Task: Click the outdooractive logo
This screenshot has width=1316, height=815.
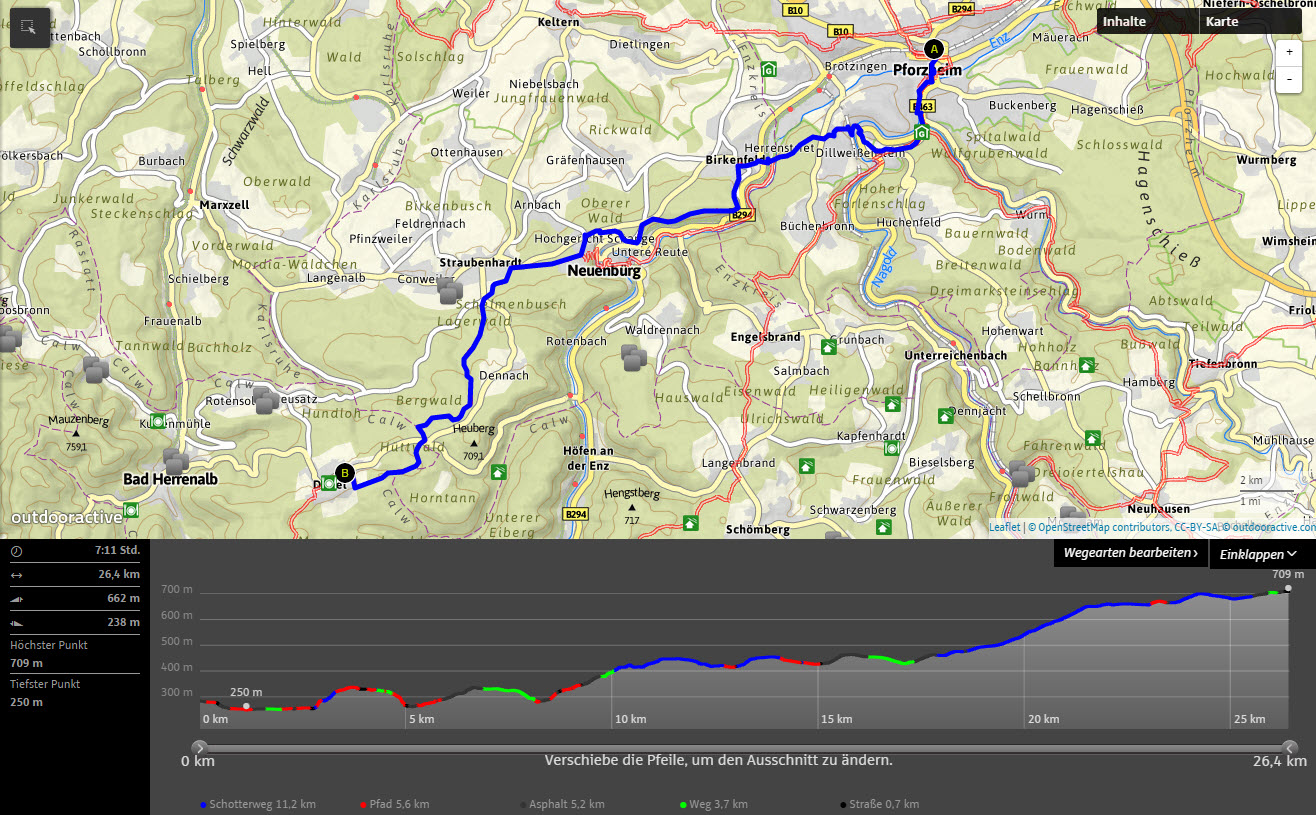Action: [x=67, y=517]
